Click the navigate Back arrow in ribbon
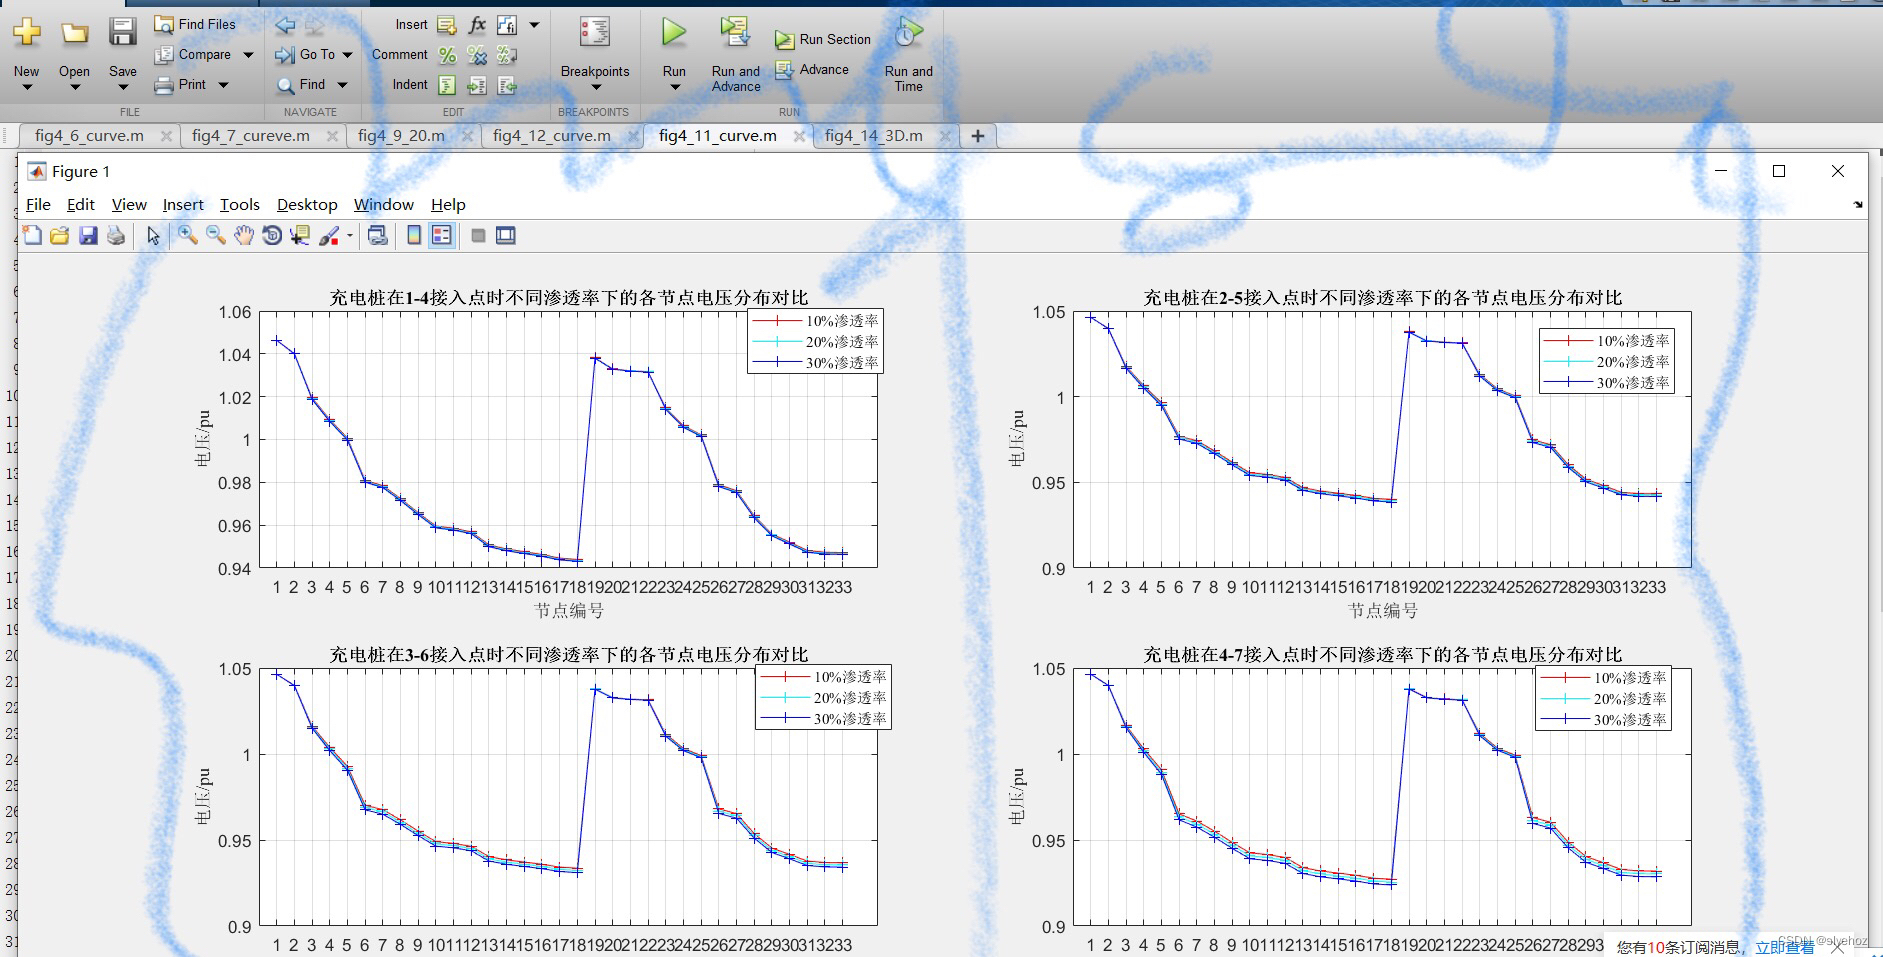 (285, 25)
